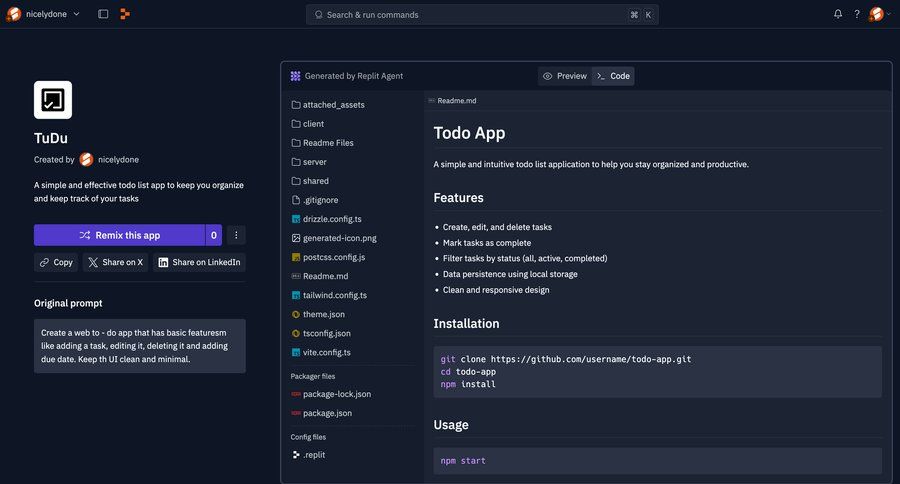Image resolution: width=900 pixels, height=484 pixels.
Task: Open the notifications bell
Action: [x=838, y=14]
